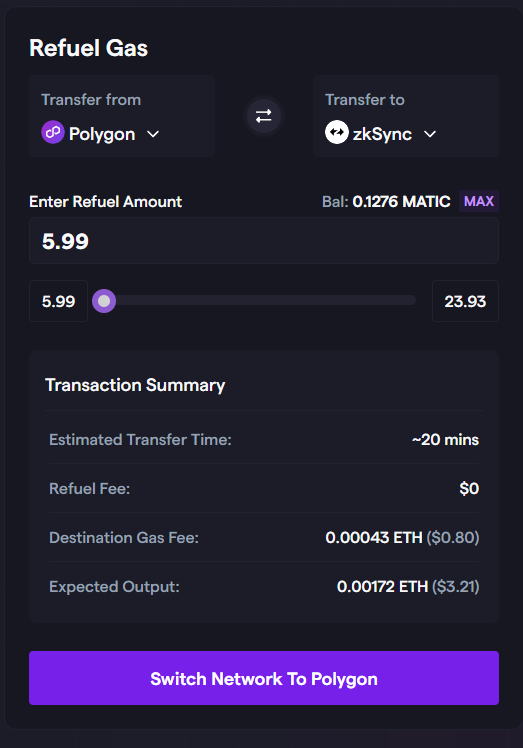Click the purple slider handle
The width and height of the screenshot is (523, 748).
tap(104, 301)
